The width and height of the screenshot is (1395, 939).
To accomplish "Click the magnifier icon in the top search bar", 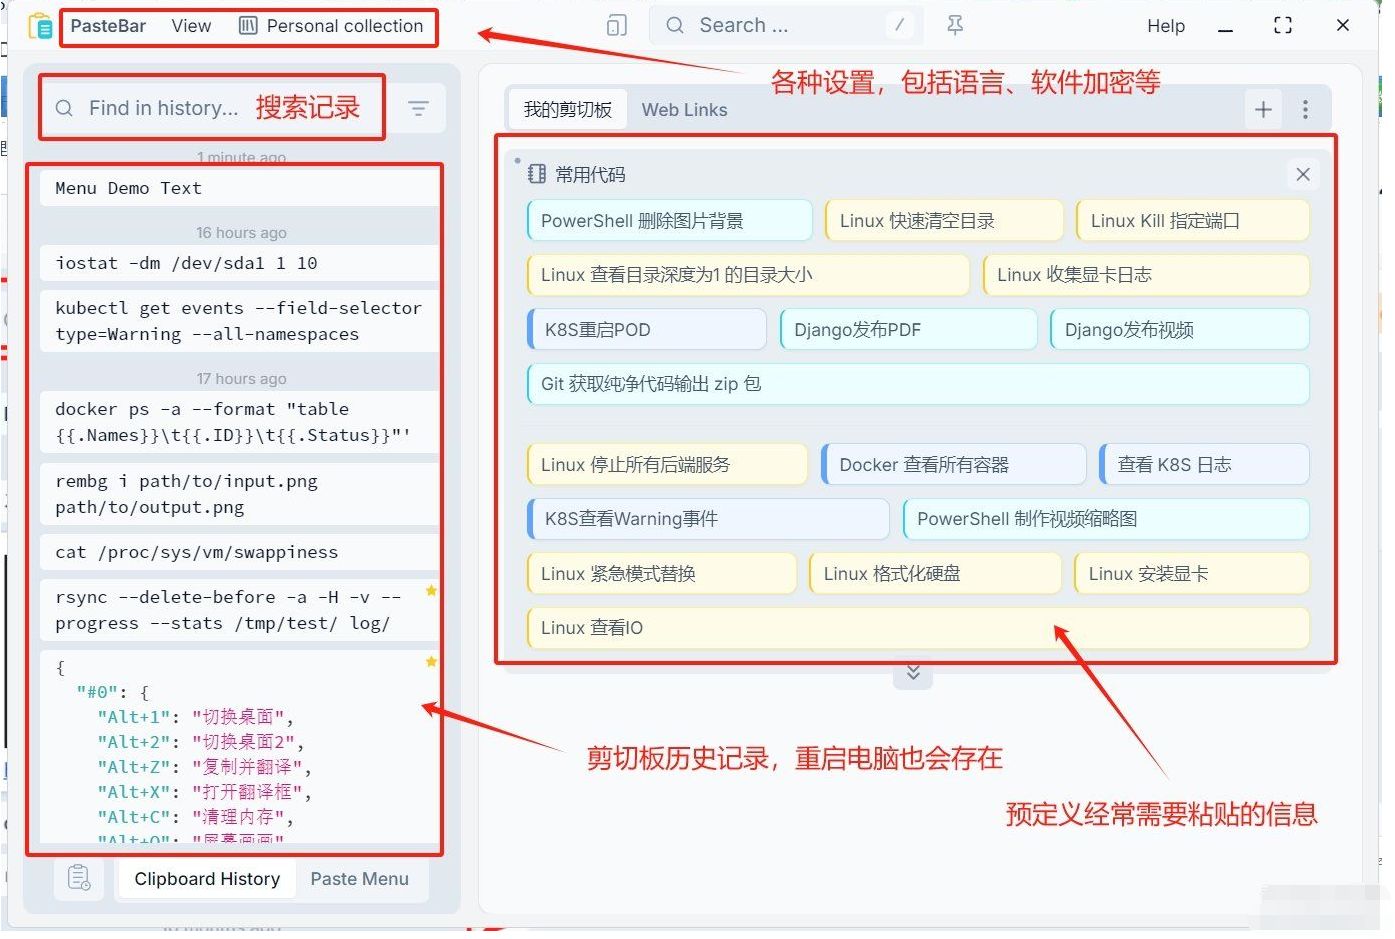I will [x=673, y=25].
